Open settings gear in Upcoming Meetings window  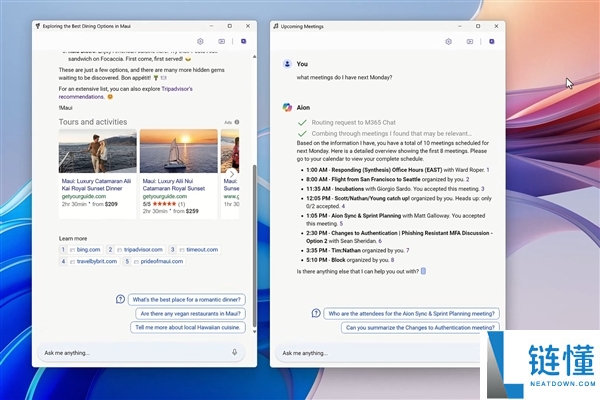[448, 41]
